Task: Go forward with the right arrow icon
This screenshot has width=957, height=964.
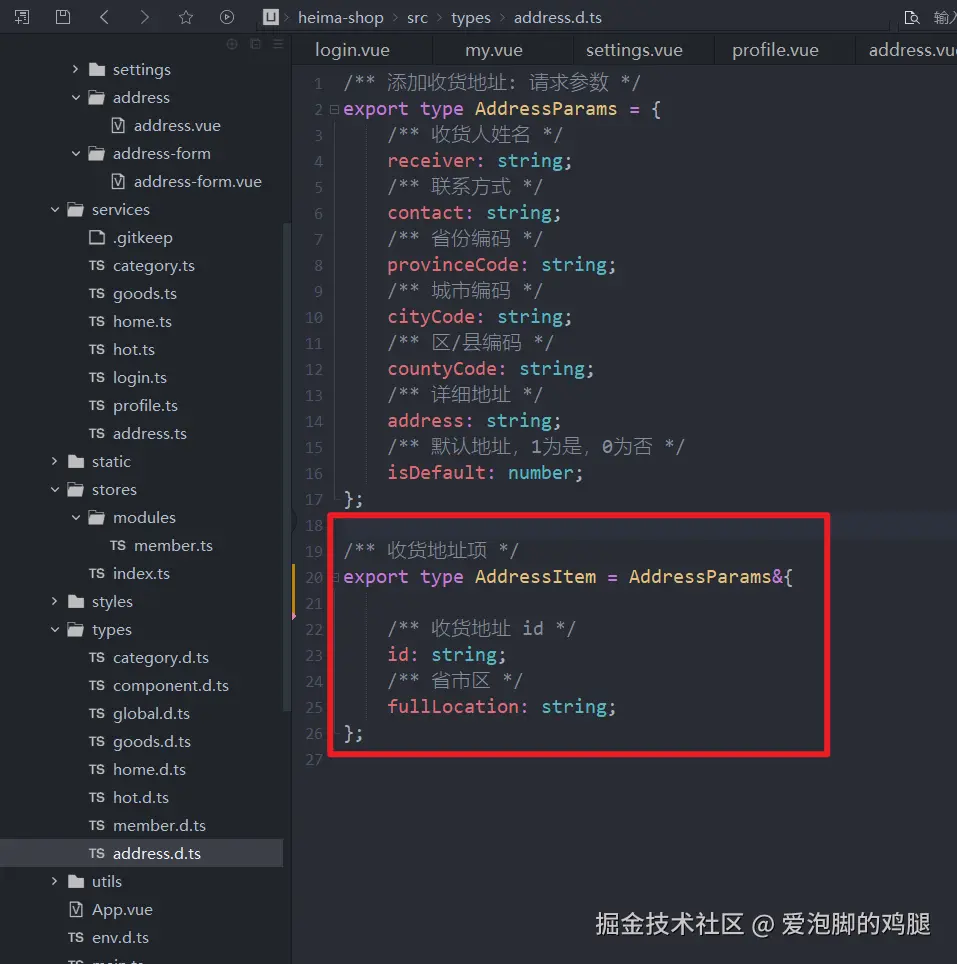Action: [144, 17]
